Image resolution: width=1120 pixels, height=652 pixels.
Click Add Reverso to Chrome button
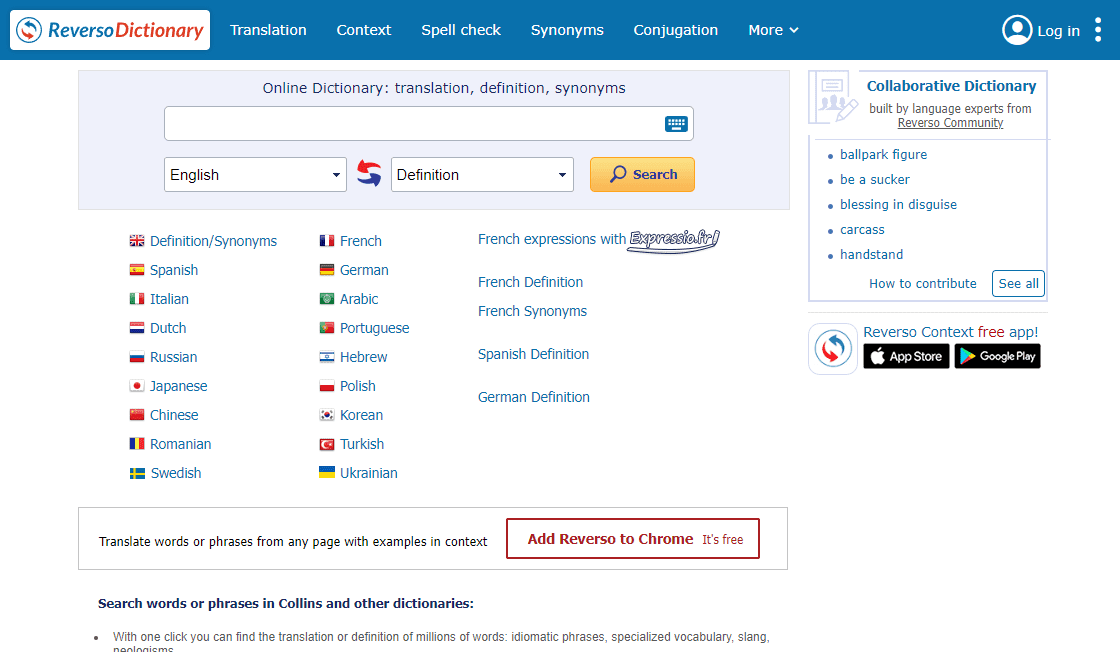coord(633,538)
